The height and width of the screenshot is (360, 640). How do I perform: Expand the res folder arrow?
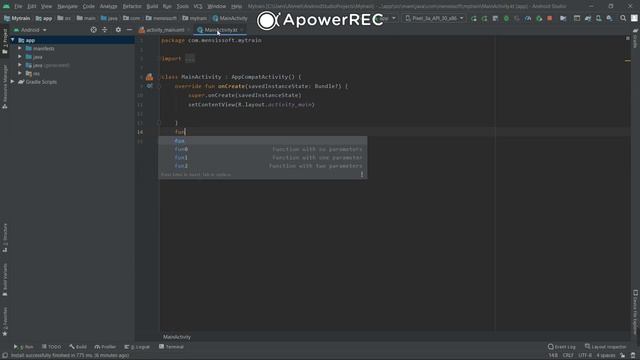[x=20, y=73]
